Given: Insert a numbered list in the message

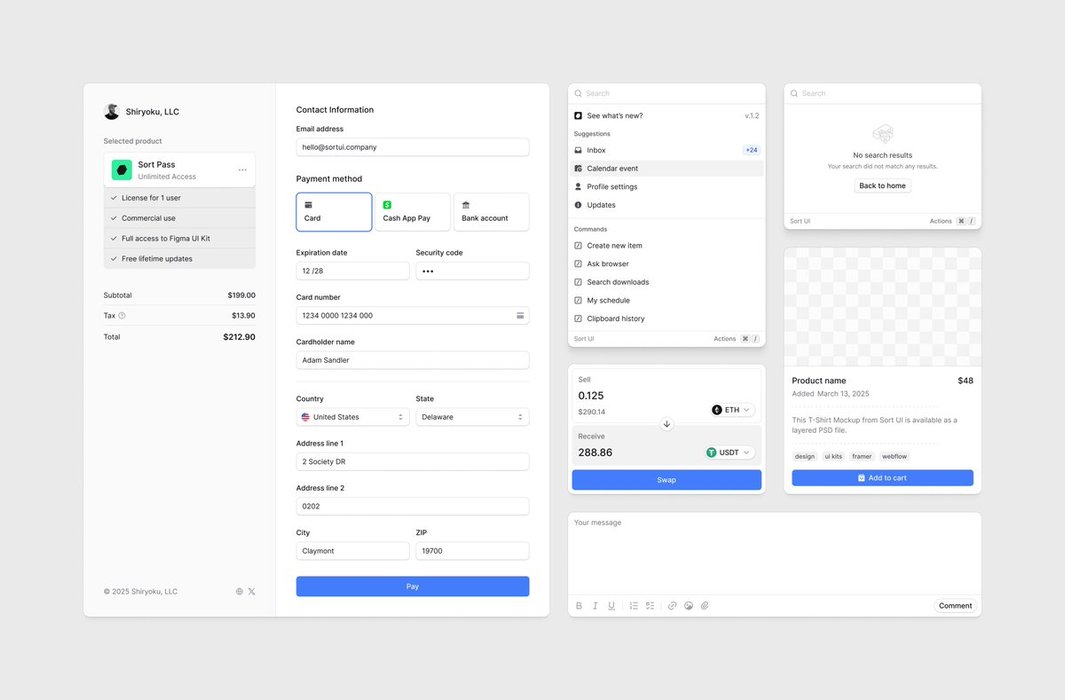Looking at the screenshot, I should [x=633, y=606].
